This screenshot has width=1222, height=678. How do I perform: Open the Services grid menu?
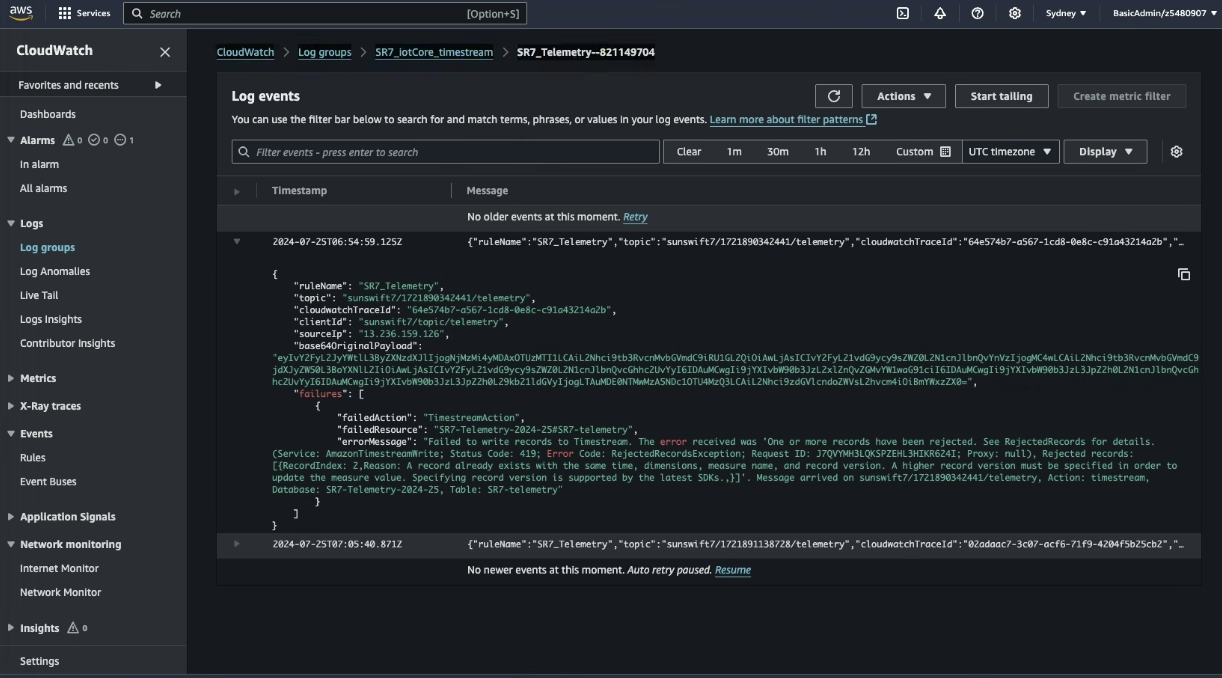84,13
